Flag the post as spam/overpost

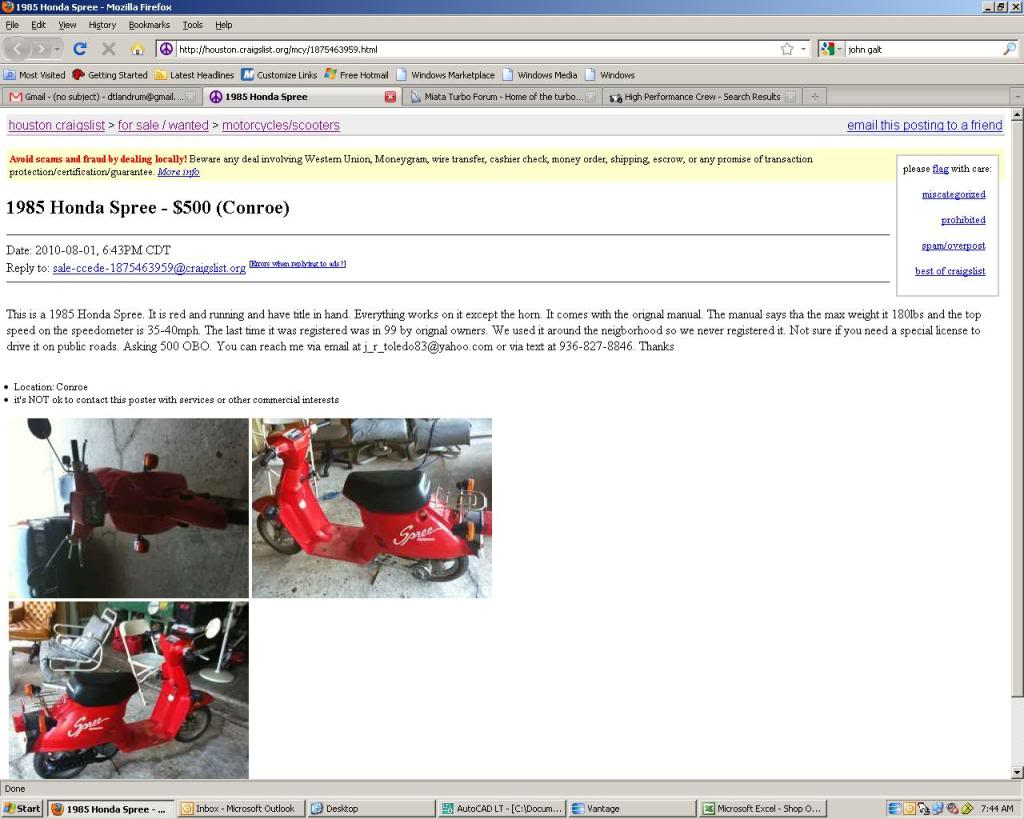tap(952, 245)
